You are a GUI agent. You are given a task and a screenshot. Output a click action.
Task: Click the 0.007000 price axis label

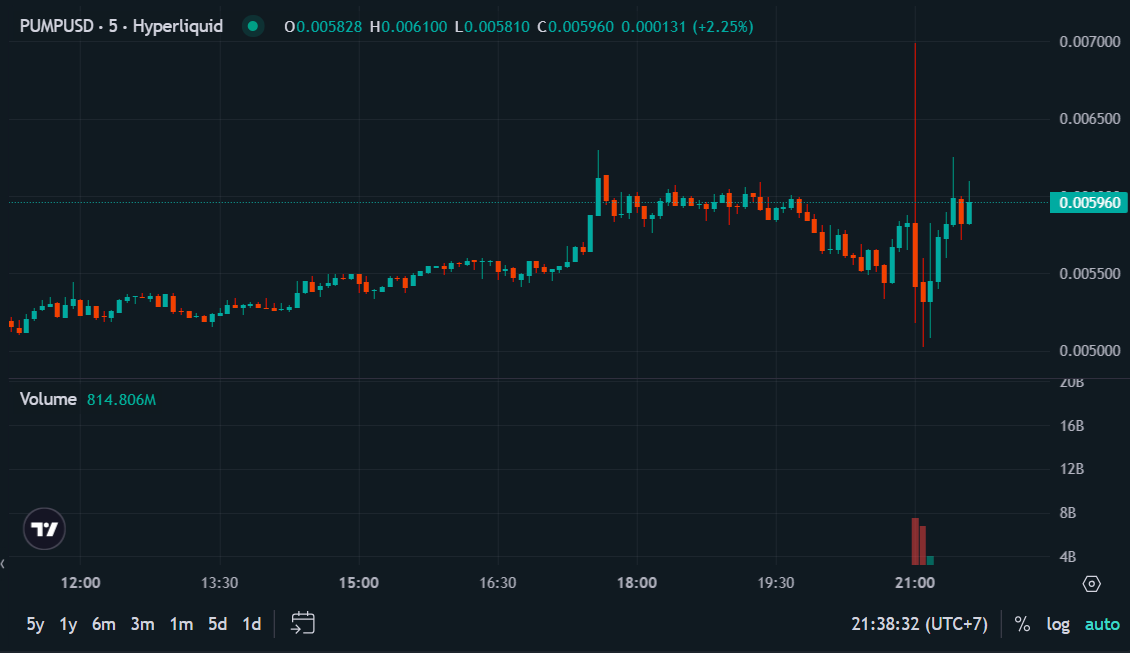(x=1090, y=42)
